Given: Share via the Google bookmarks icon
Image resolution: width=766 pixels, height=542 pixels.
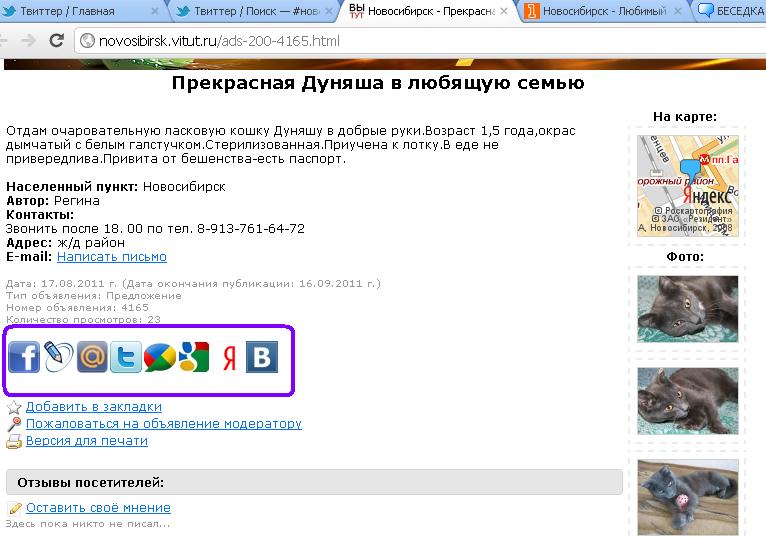Looking at the screenshot, I should pos(194,357).
